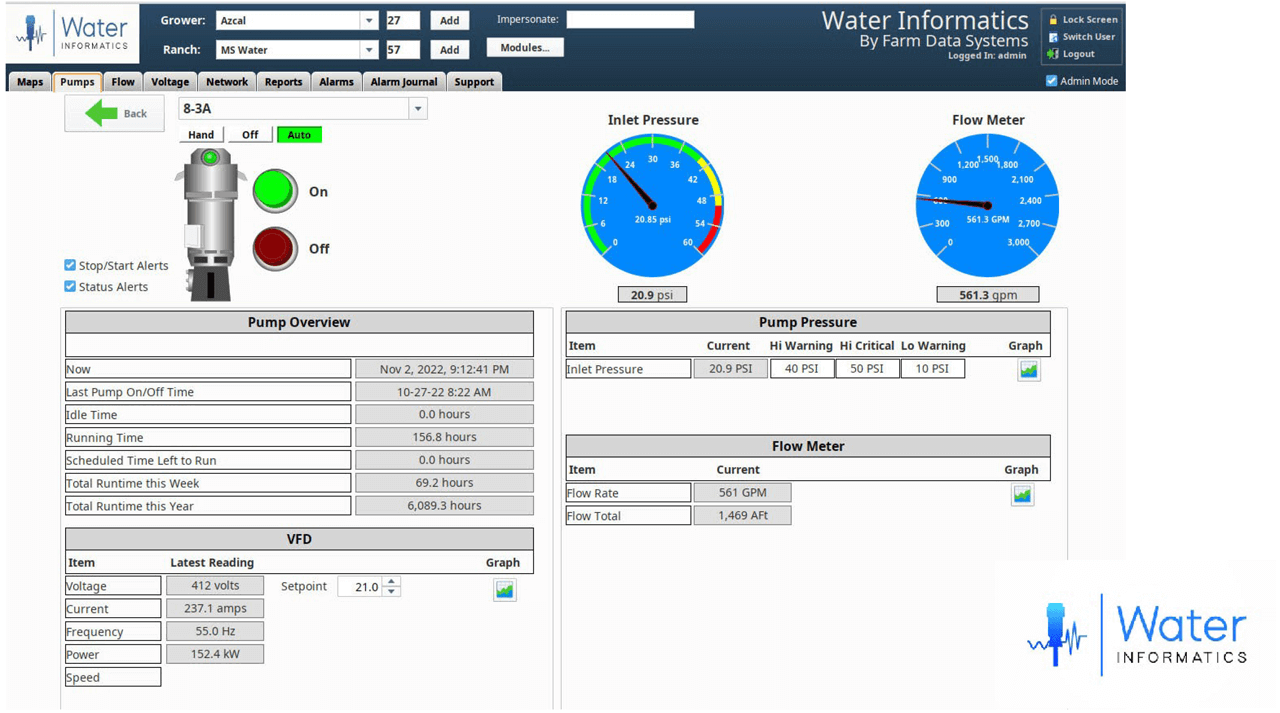Screen dimensions: 1280x713
Task: Click the Back button with green arrow
Action: [114, 113]
